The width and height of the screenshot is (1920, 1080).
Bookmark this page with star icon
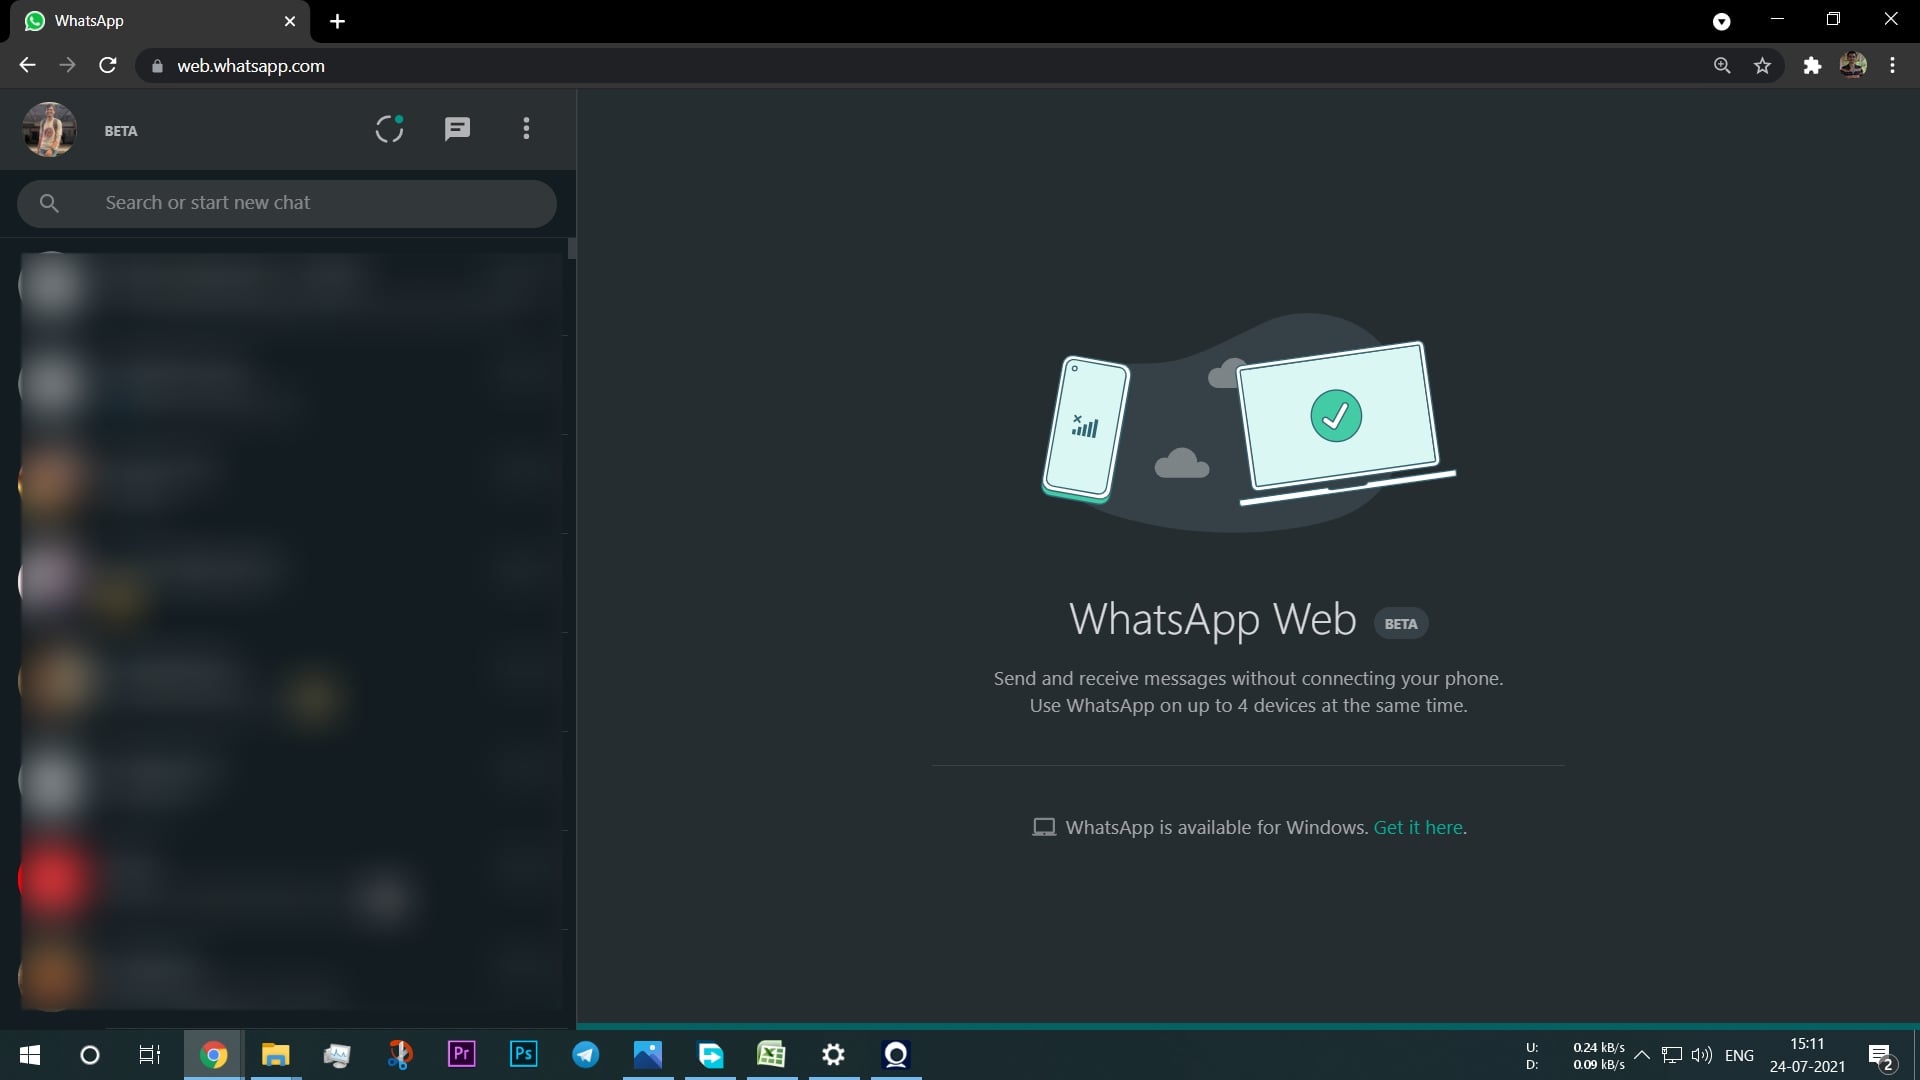tap(1762, 66)
